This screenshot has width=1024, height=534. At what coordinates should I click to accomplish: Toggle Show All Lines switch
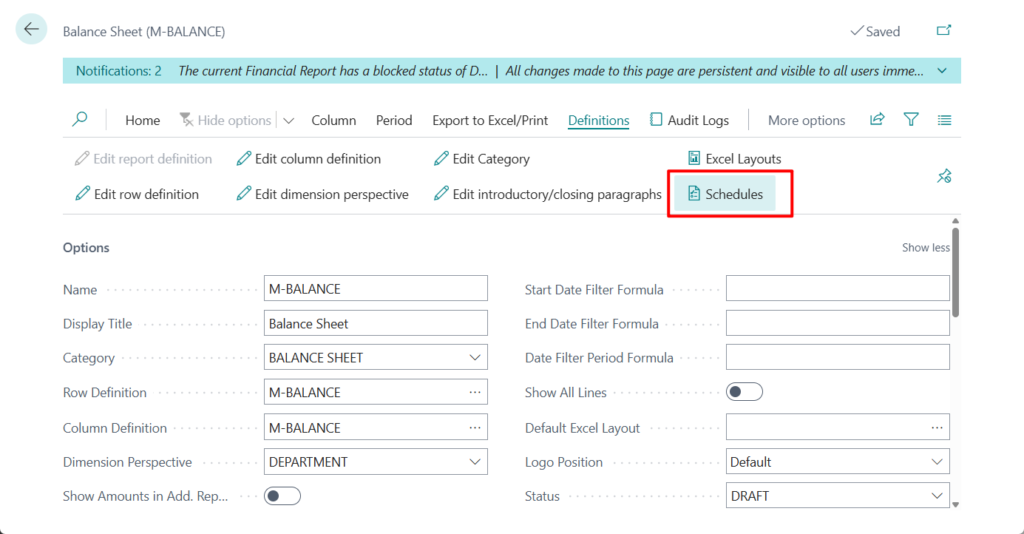[744, 392]
